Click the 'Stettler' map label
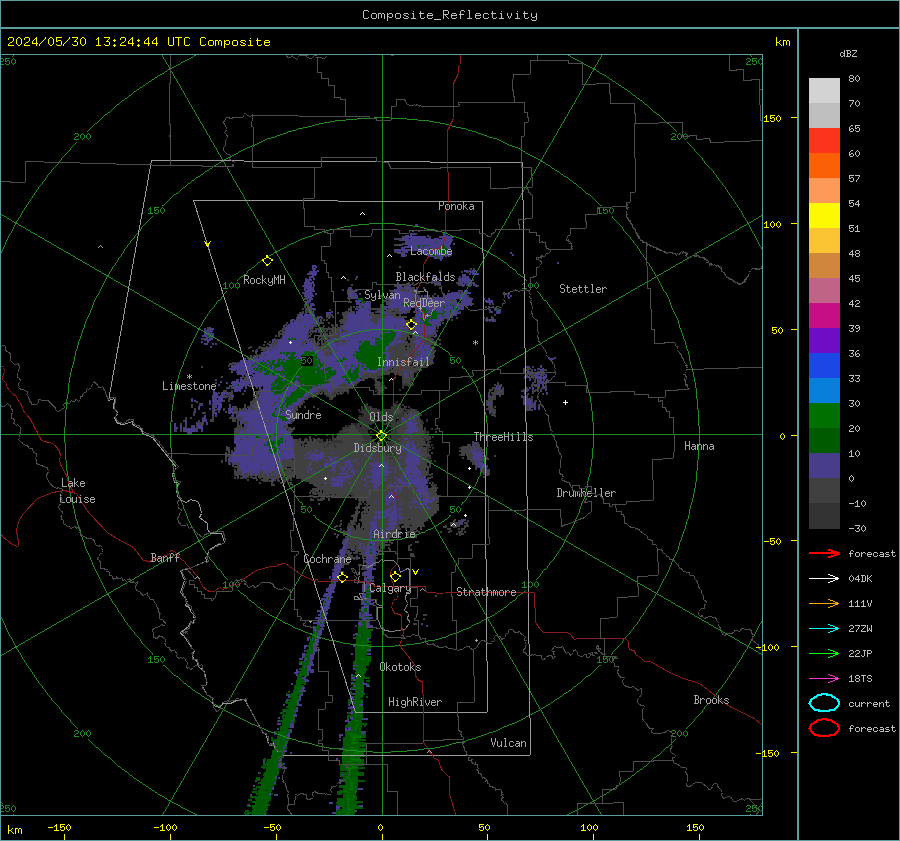 pyautogui.click(x=583, y=289)
